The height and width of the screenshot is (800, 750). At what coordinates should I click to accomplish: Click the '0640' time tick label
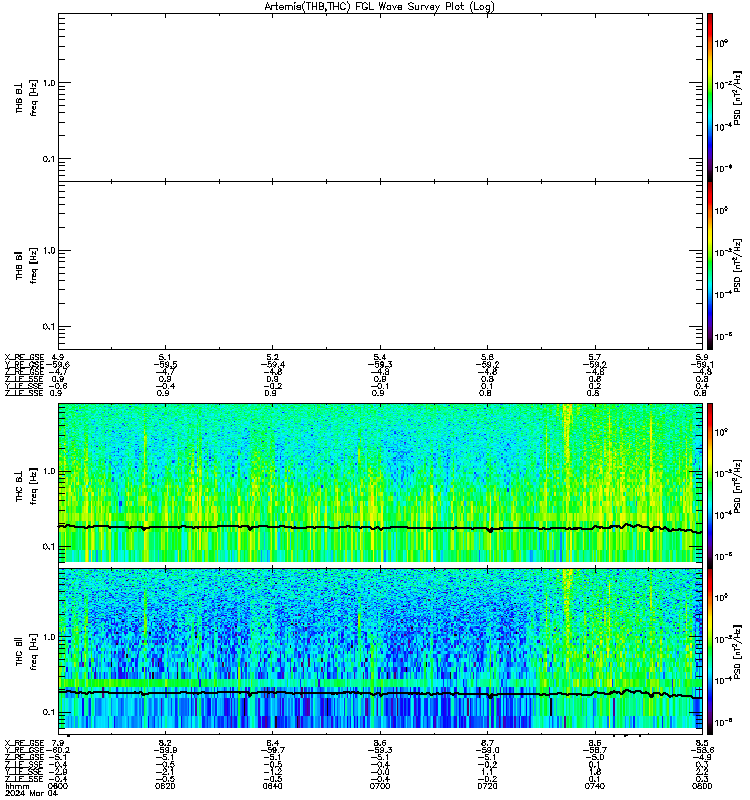click(272, 786)
